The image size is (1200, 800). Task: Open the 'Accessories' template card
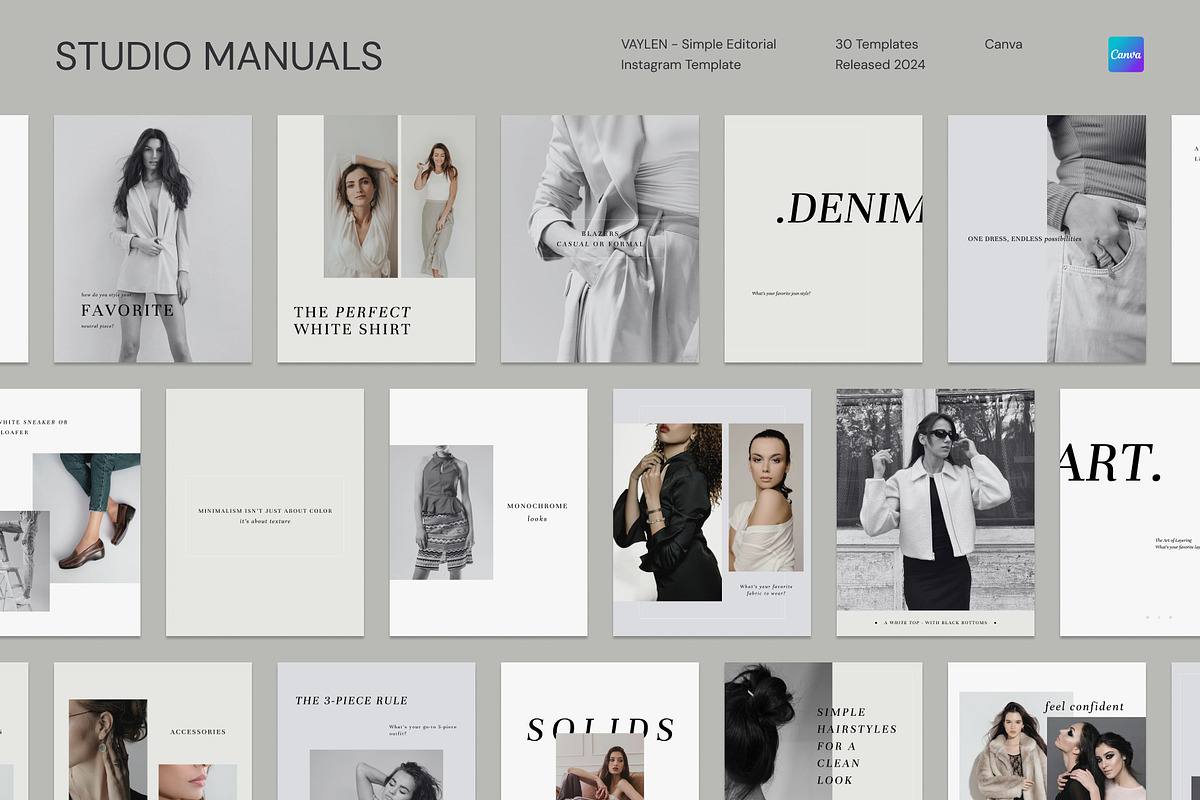153,731
